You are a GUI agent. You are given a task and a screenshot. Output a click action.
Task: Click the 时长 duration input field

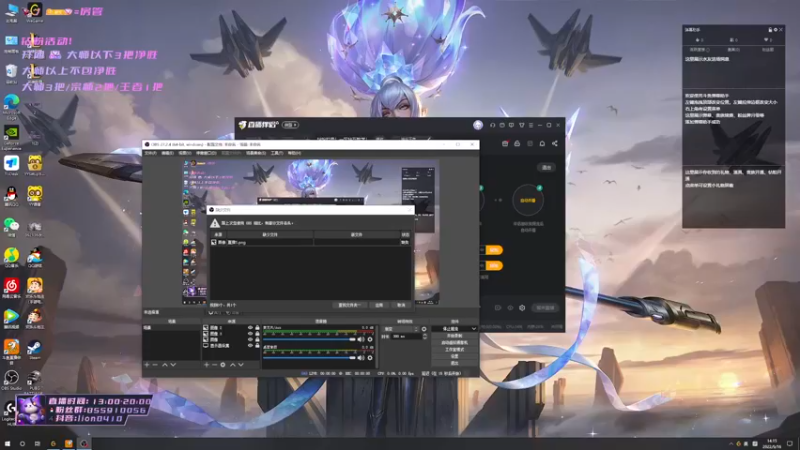coord(406,337)
